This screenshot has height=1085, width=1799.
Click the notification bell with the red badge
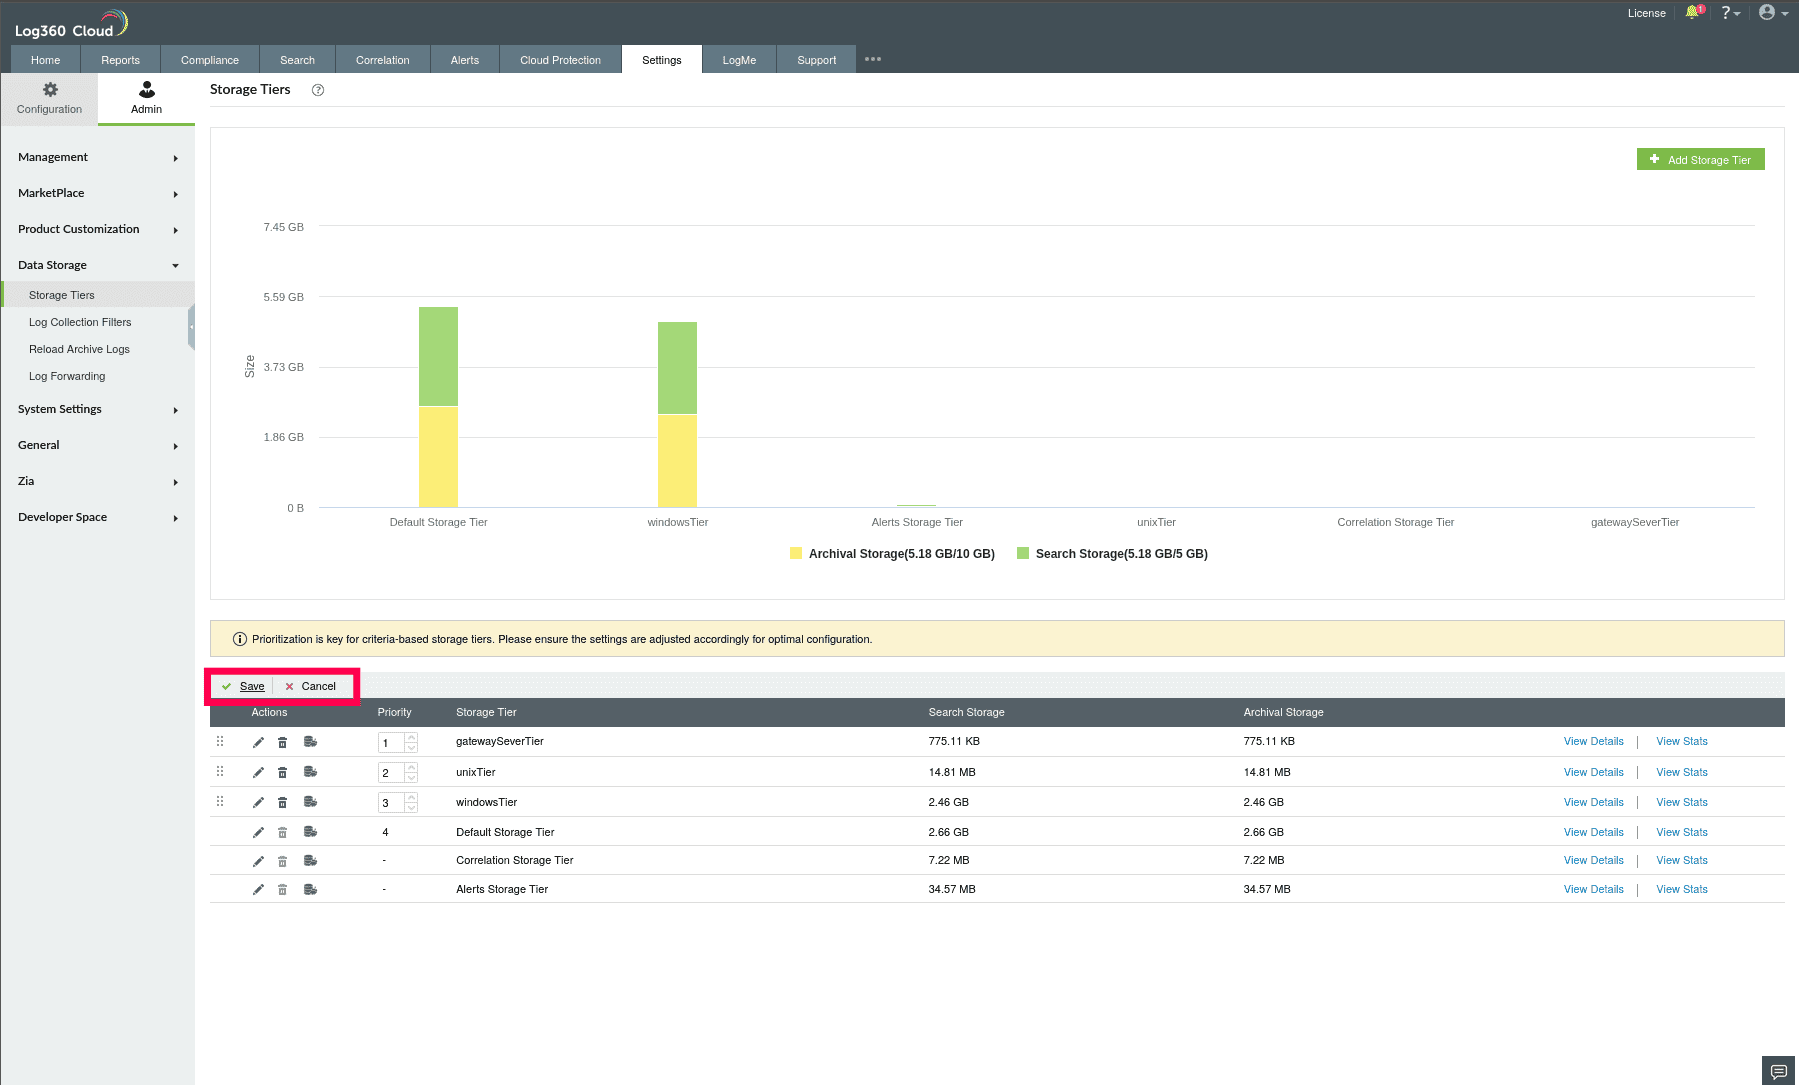tap(1694, 12)
